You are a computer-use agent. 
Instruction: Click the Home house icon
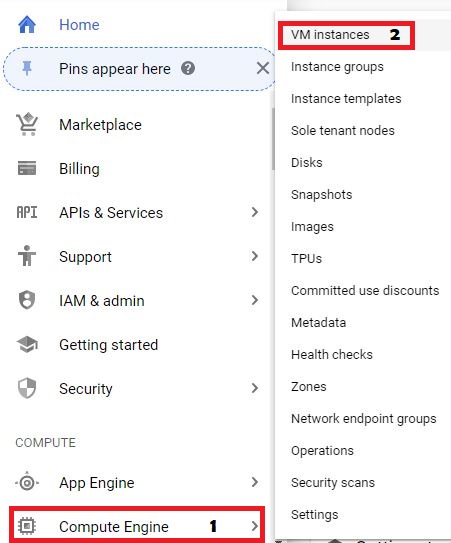pyautogui.click(x=27, y=25)
